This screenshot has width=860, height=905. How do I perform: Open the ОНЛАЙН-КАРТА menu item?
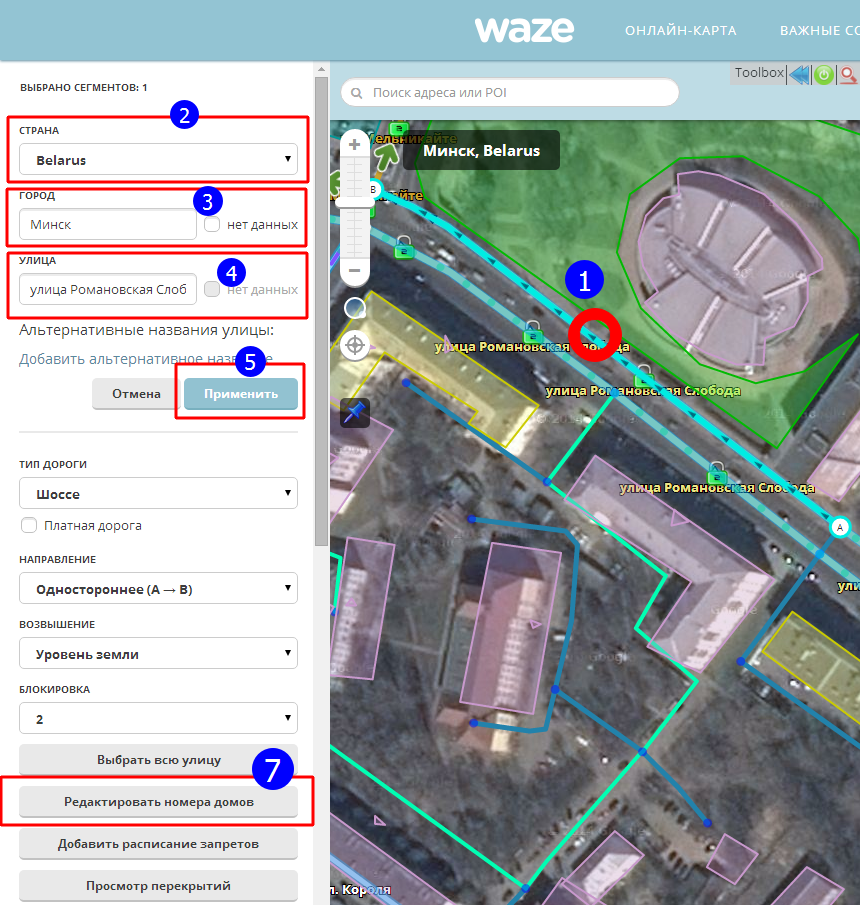680,31
